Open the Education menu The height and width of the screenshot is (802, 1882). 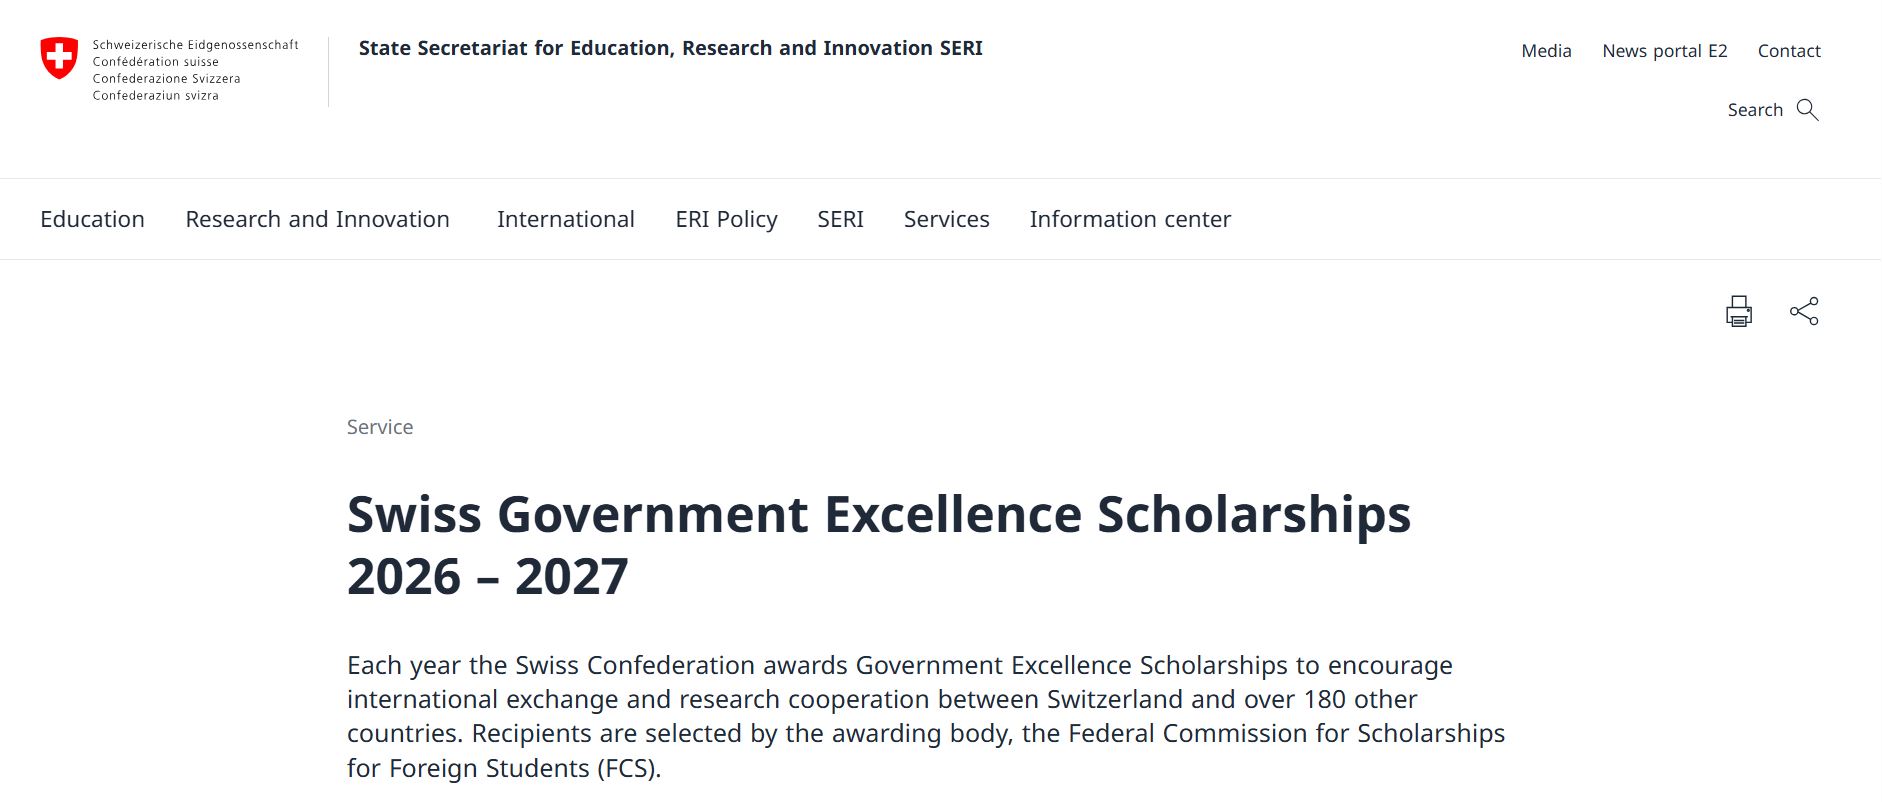[92, 219]
